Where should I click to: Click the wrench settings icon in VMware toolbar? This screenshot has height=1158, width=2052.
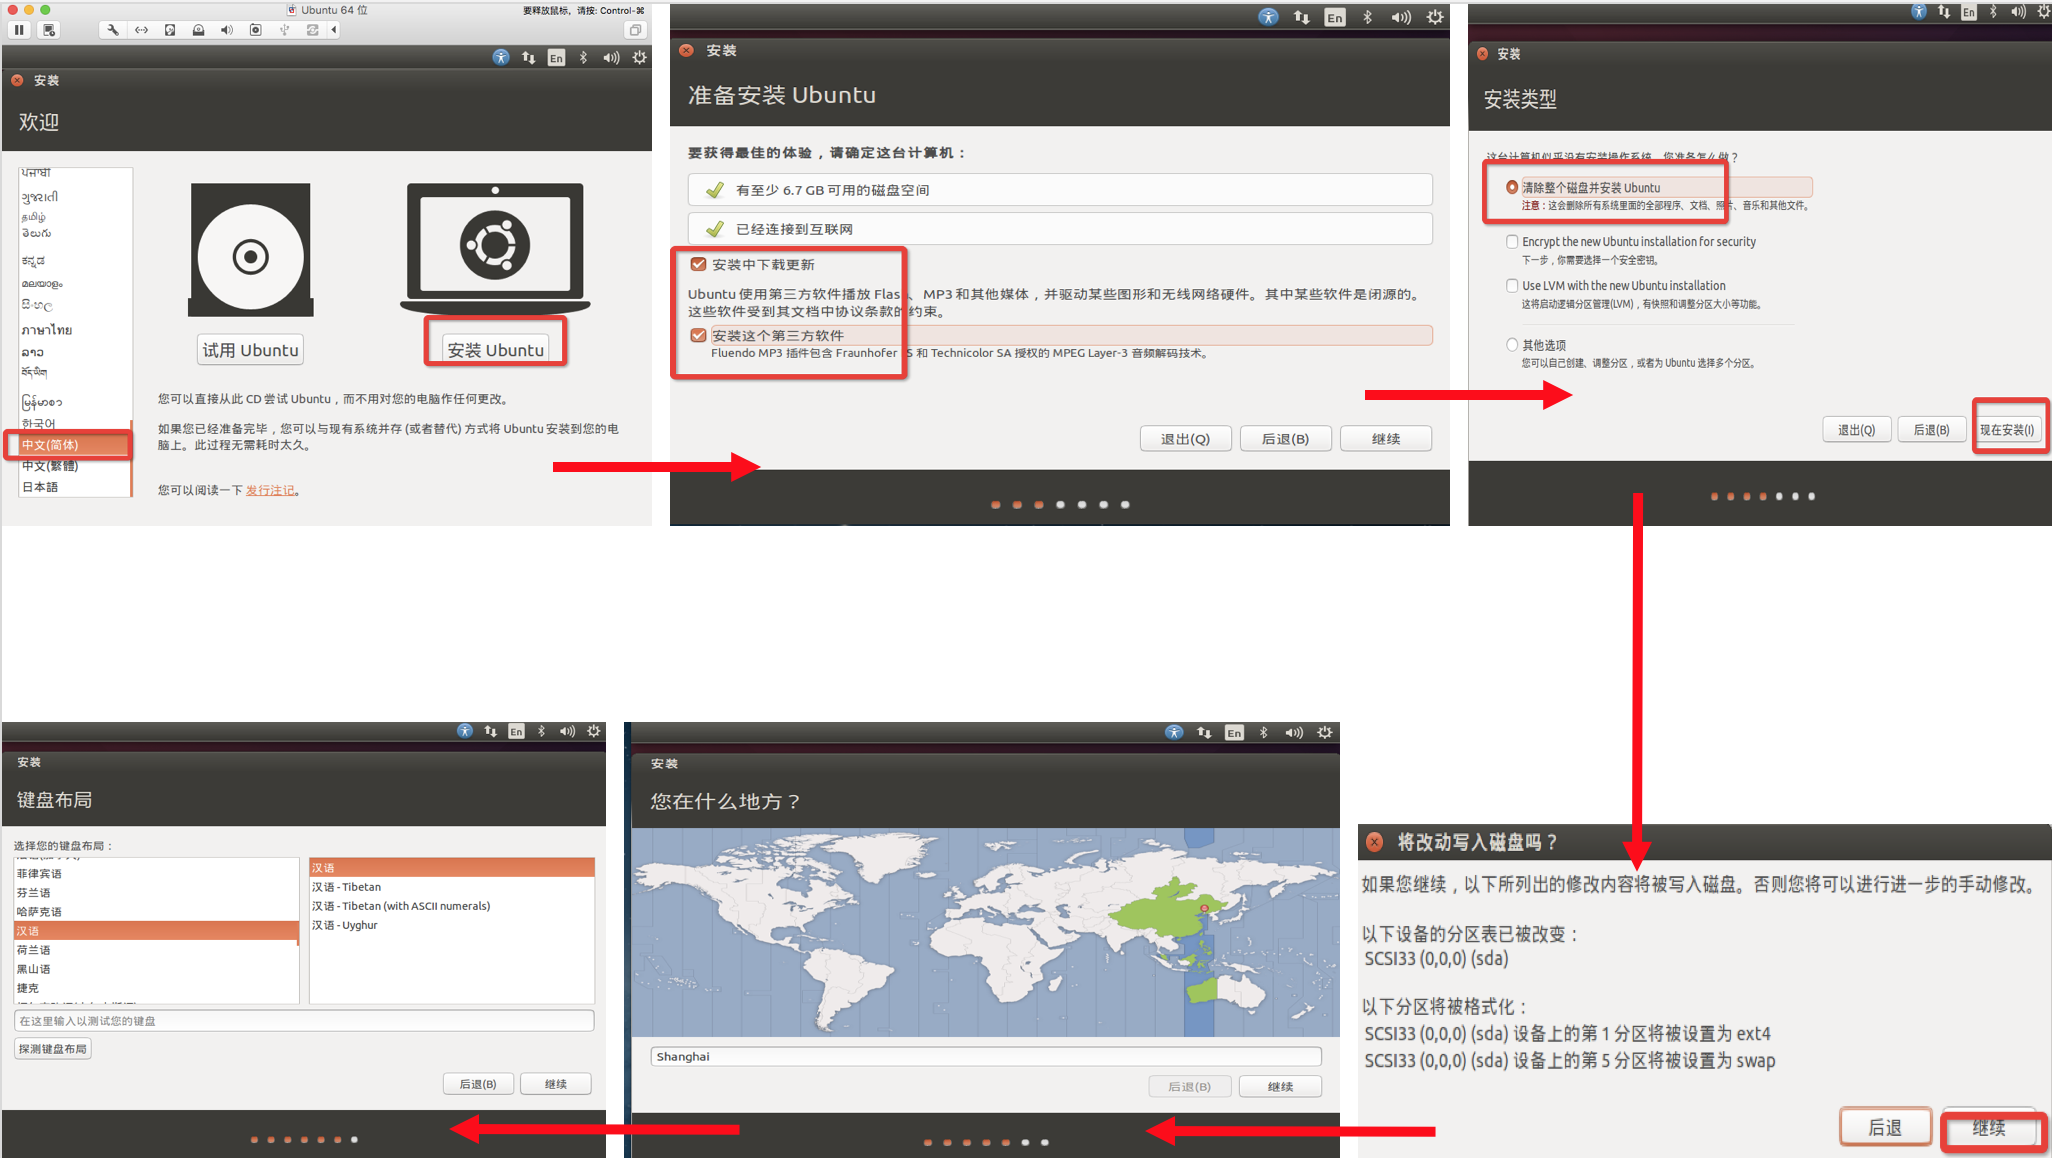[112, 29]
